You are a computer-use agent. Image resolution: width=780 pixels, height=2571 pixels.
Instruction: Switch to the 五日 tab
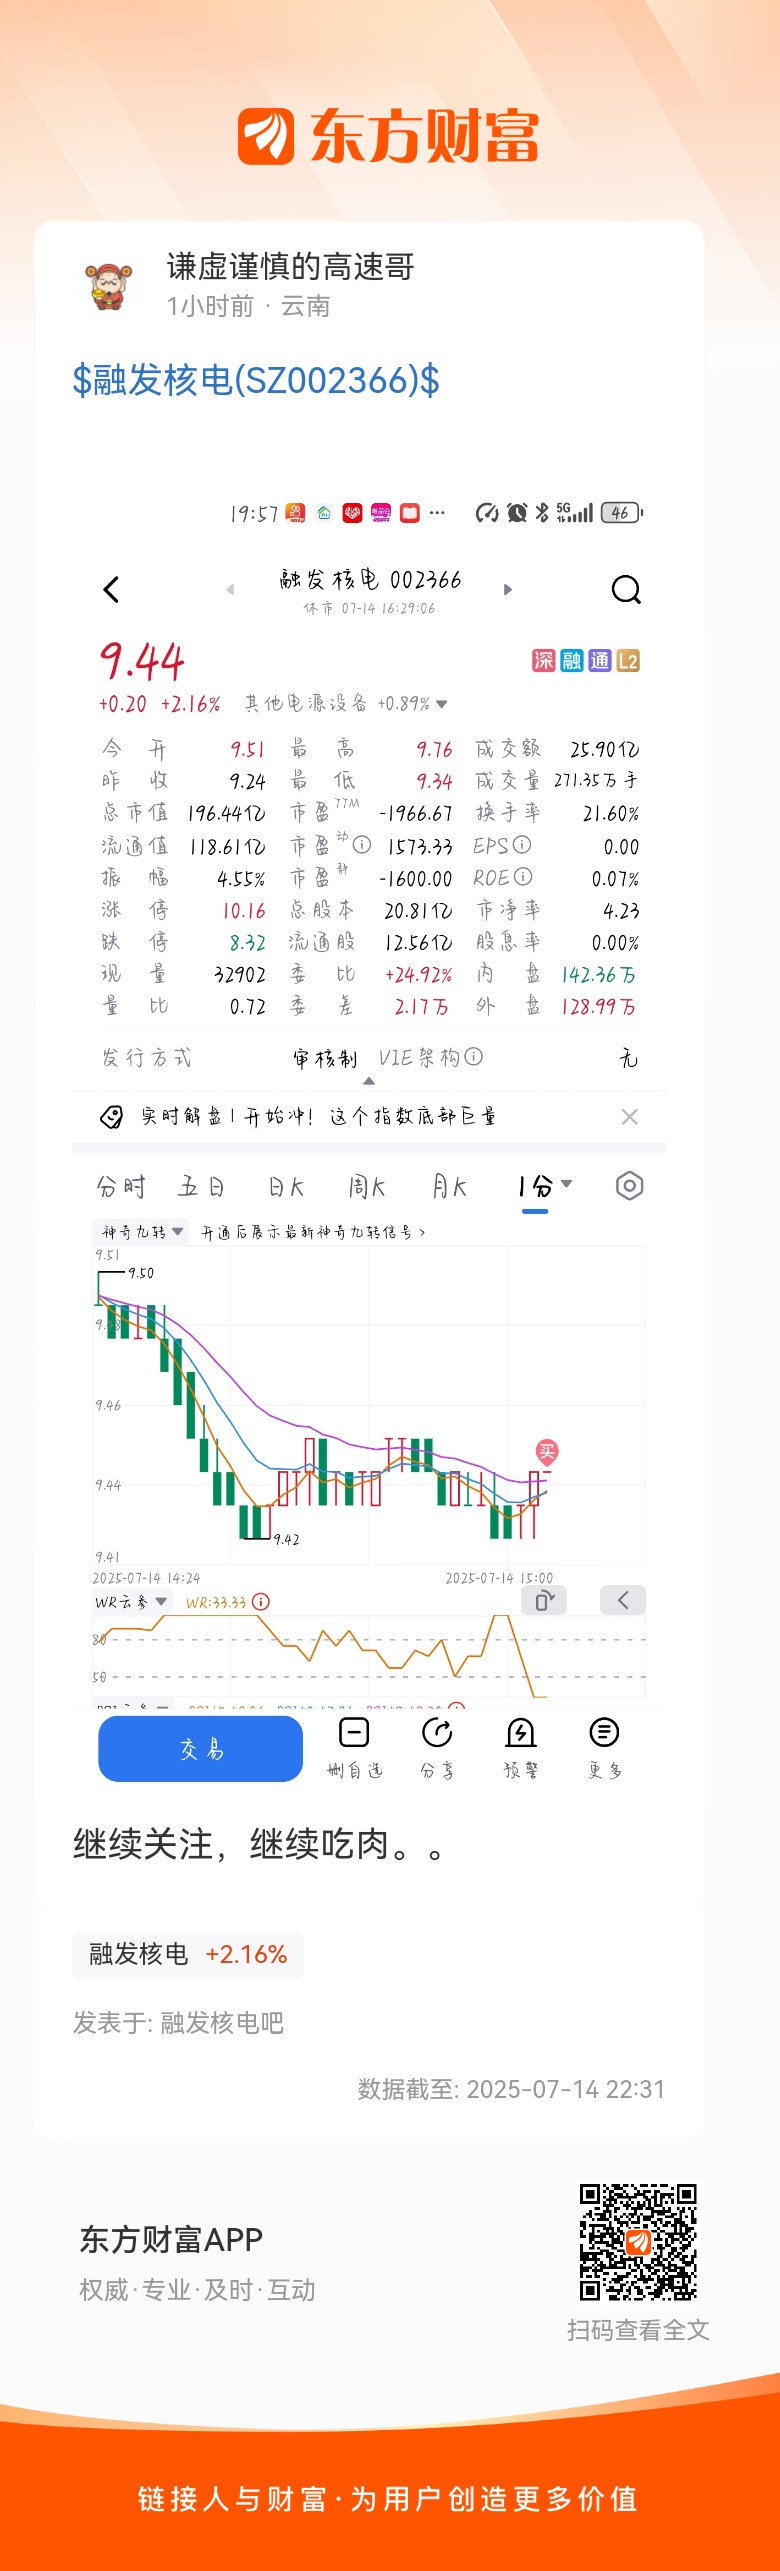pyautogui.click(x=201, y=1187)
